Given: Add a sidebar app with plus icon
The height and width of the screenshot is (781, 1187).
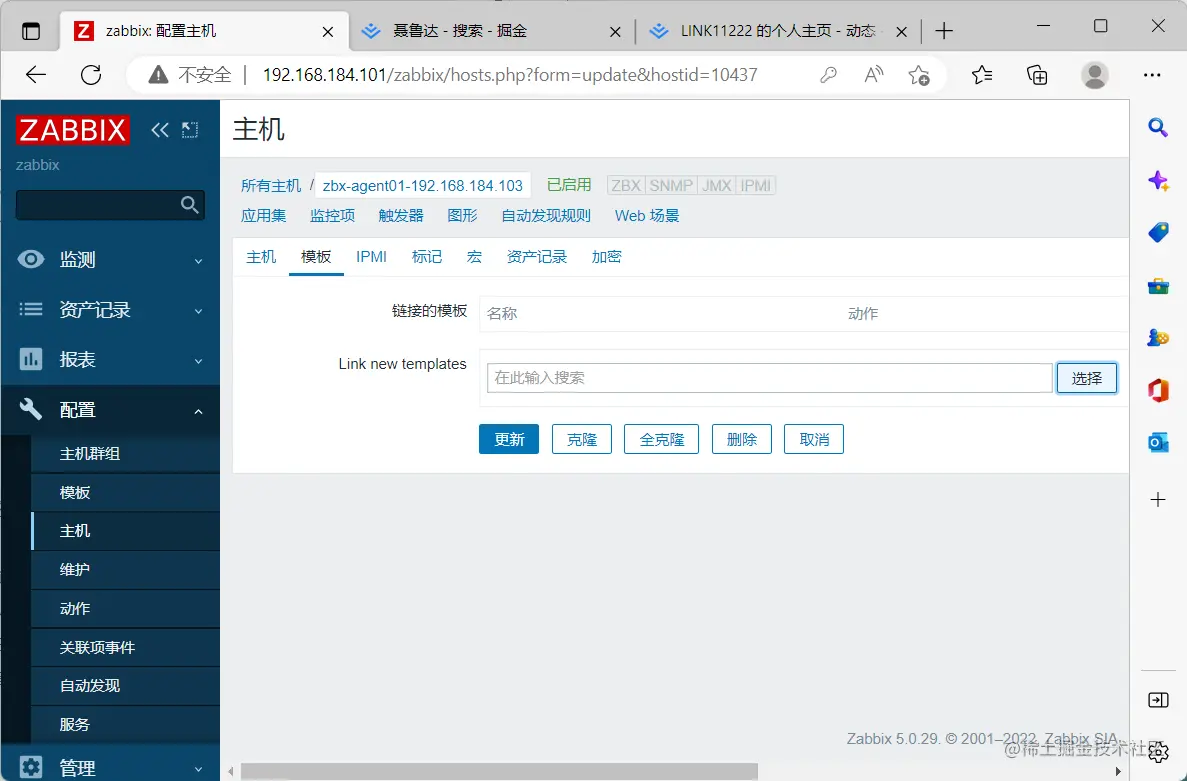Looking at the screenshot, I should coord(1157,499).
